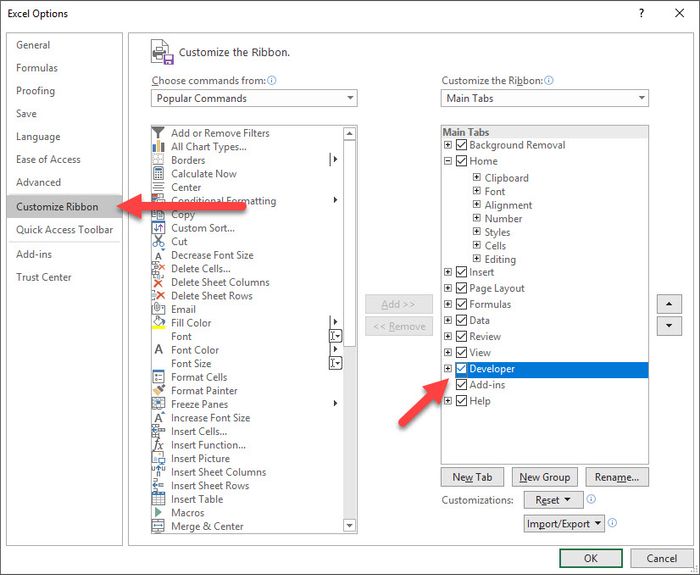The width and height of the screenshot is (700, 575).
Task: Click the Calculate Now calculator icon
Action: (x=158, y=173)
